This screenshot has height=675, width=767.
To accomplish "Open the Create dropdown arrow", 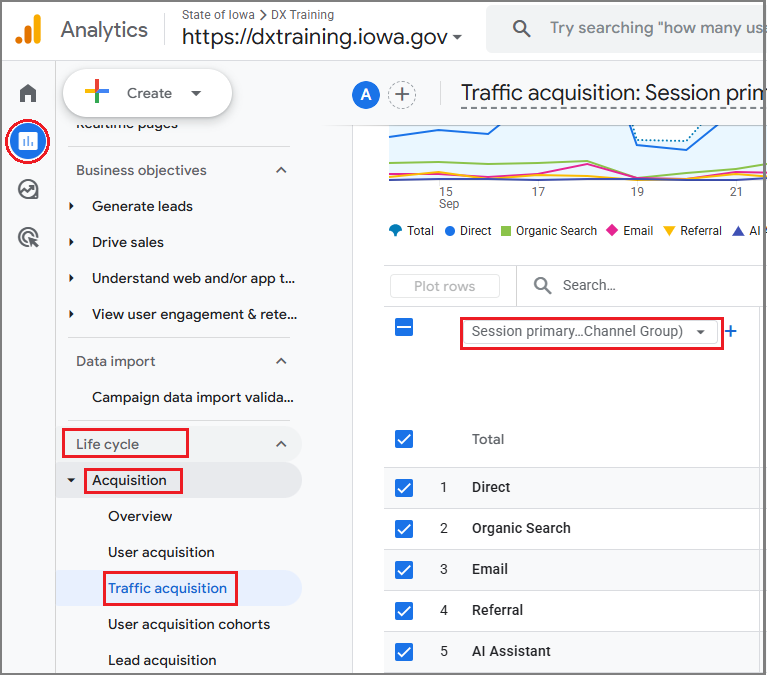I will (x=196, y=93).
